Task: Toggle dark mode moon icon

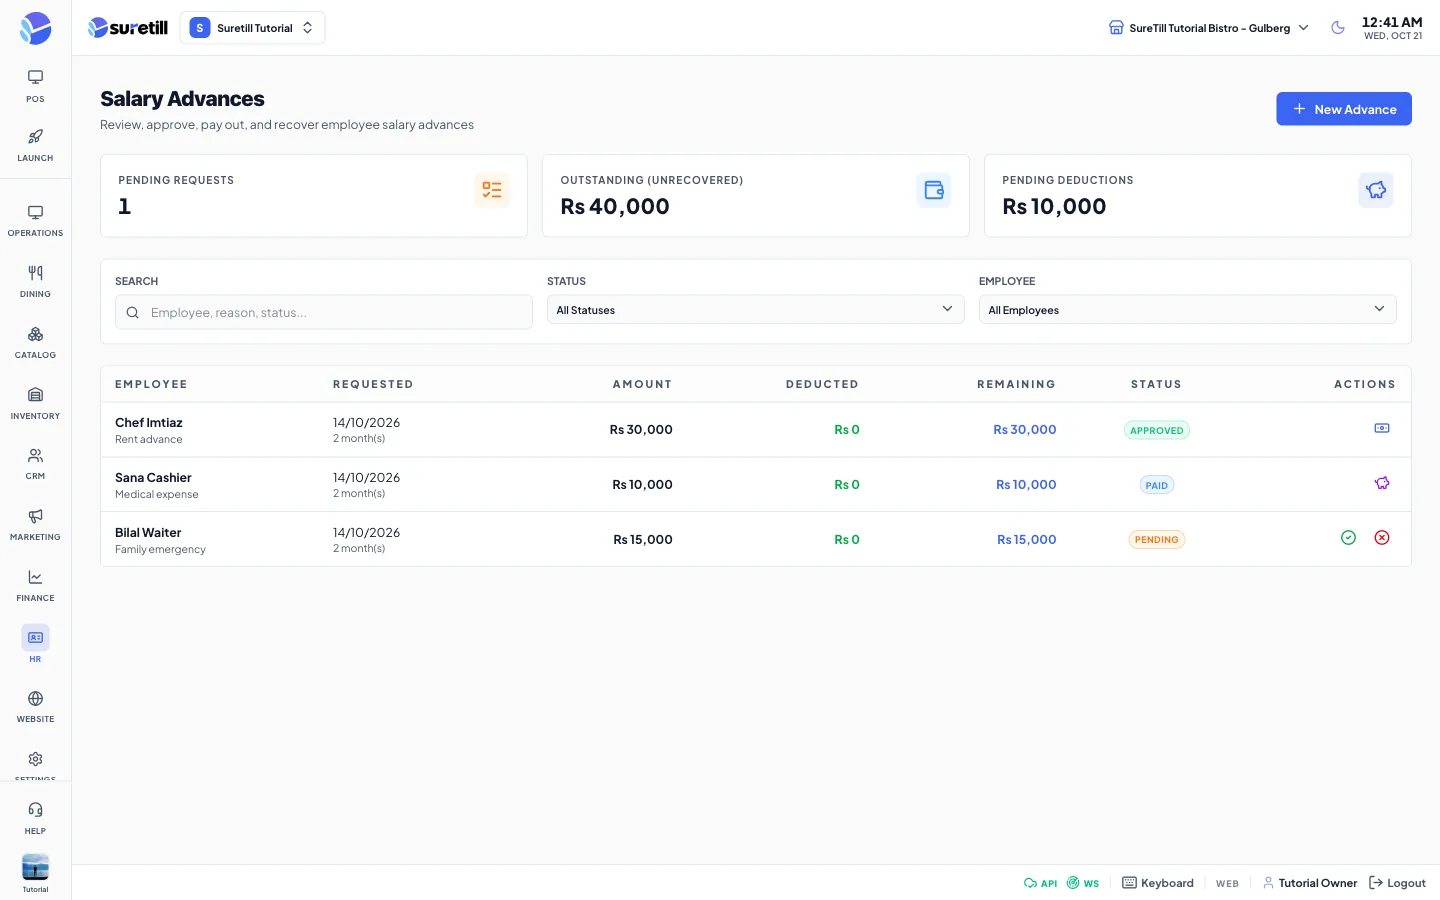Action: point(1338,28)
